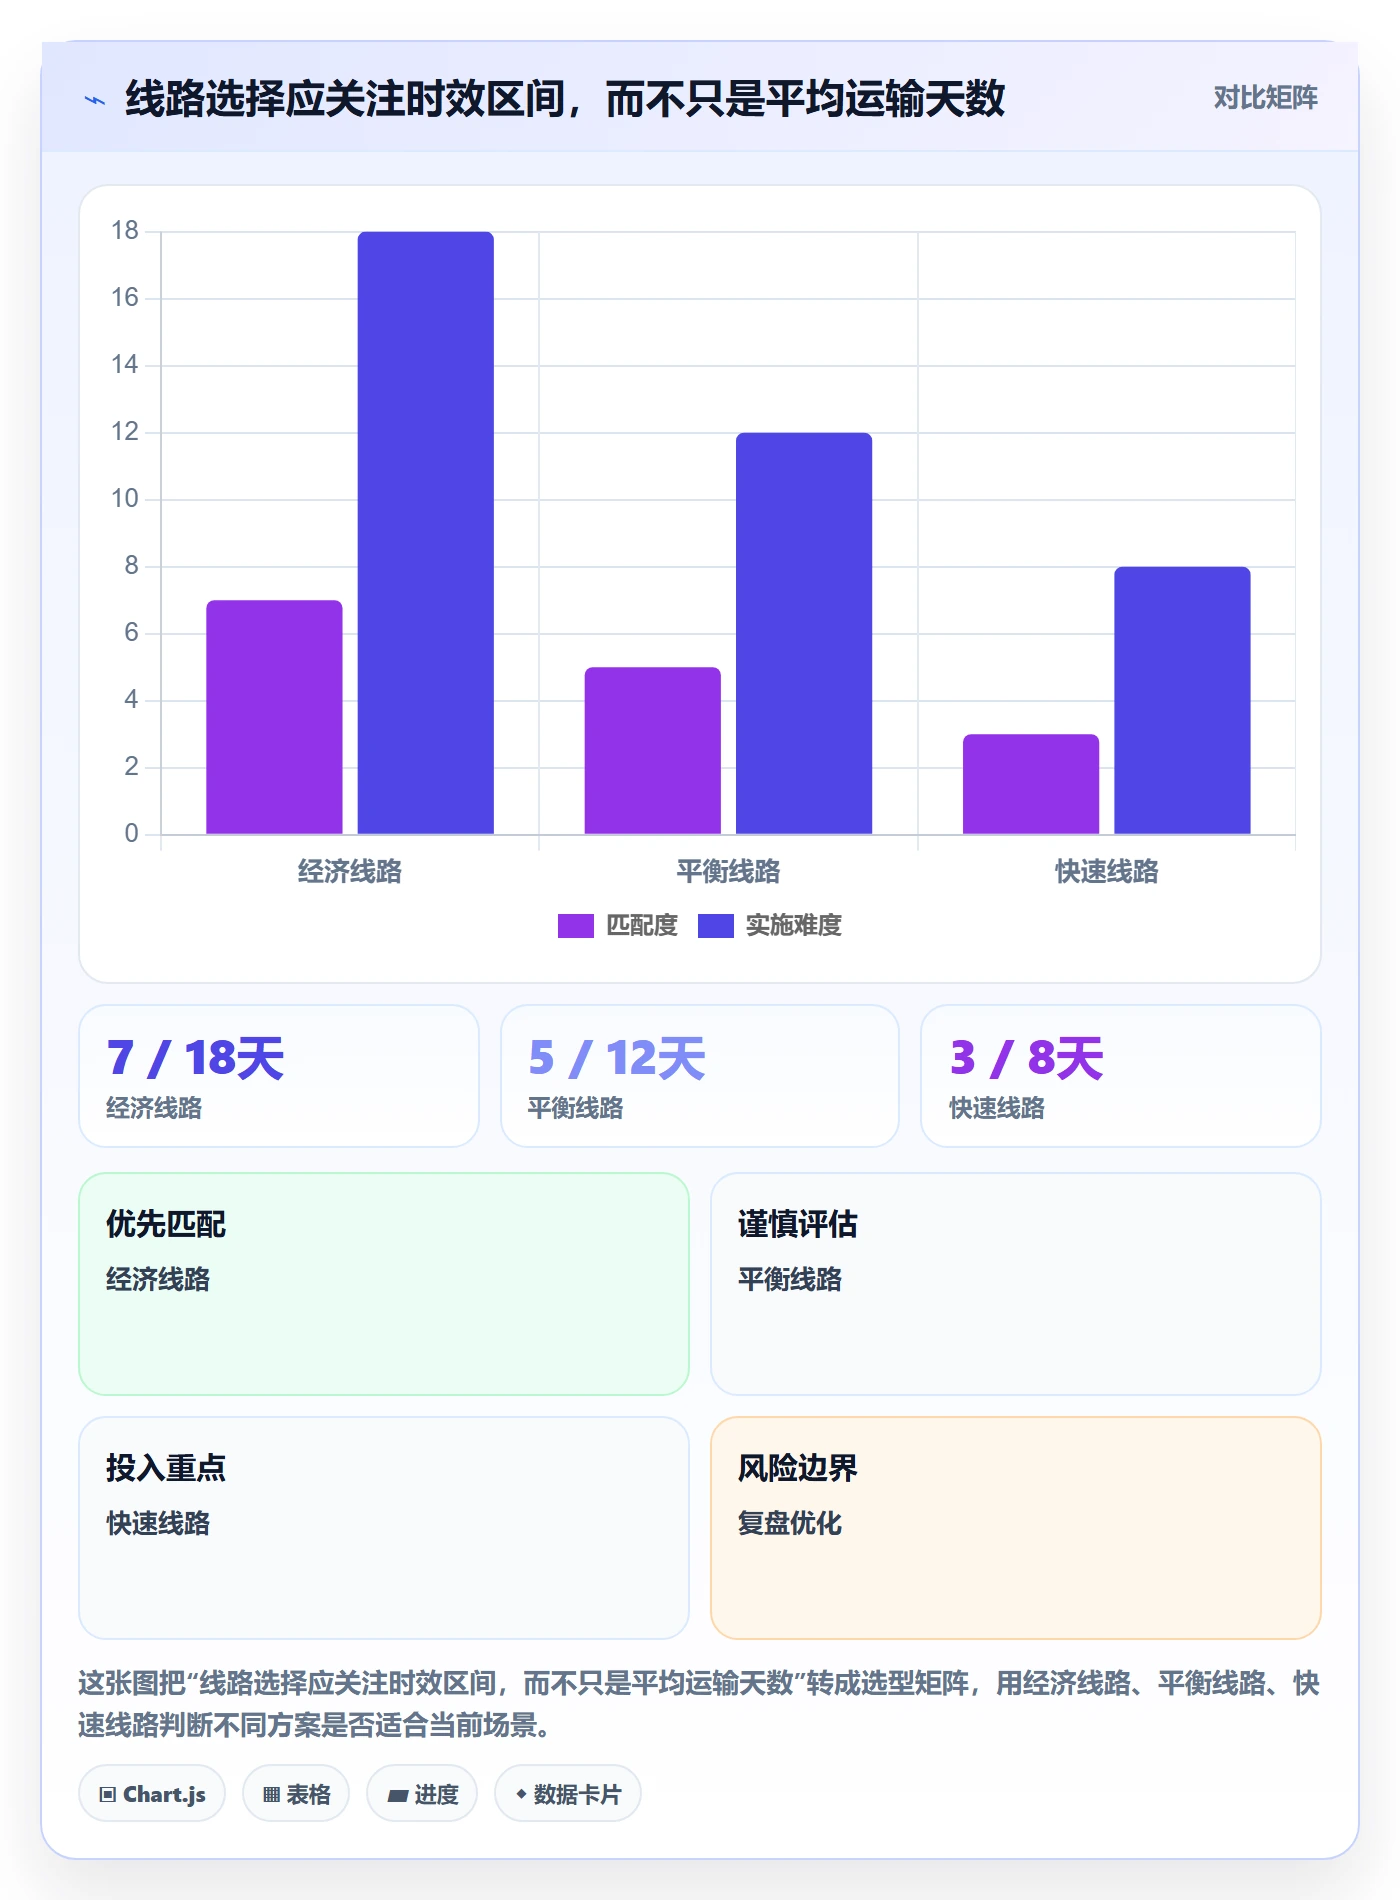1400x1900 pixels.
Task: Click the 快速线路 实施难度 blue bar
Action: tap(1182, 700)
